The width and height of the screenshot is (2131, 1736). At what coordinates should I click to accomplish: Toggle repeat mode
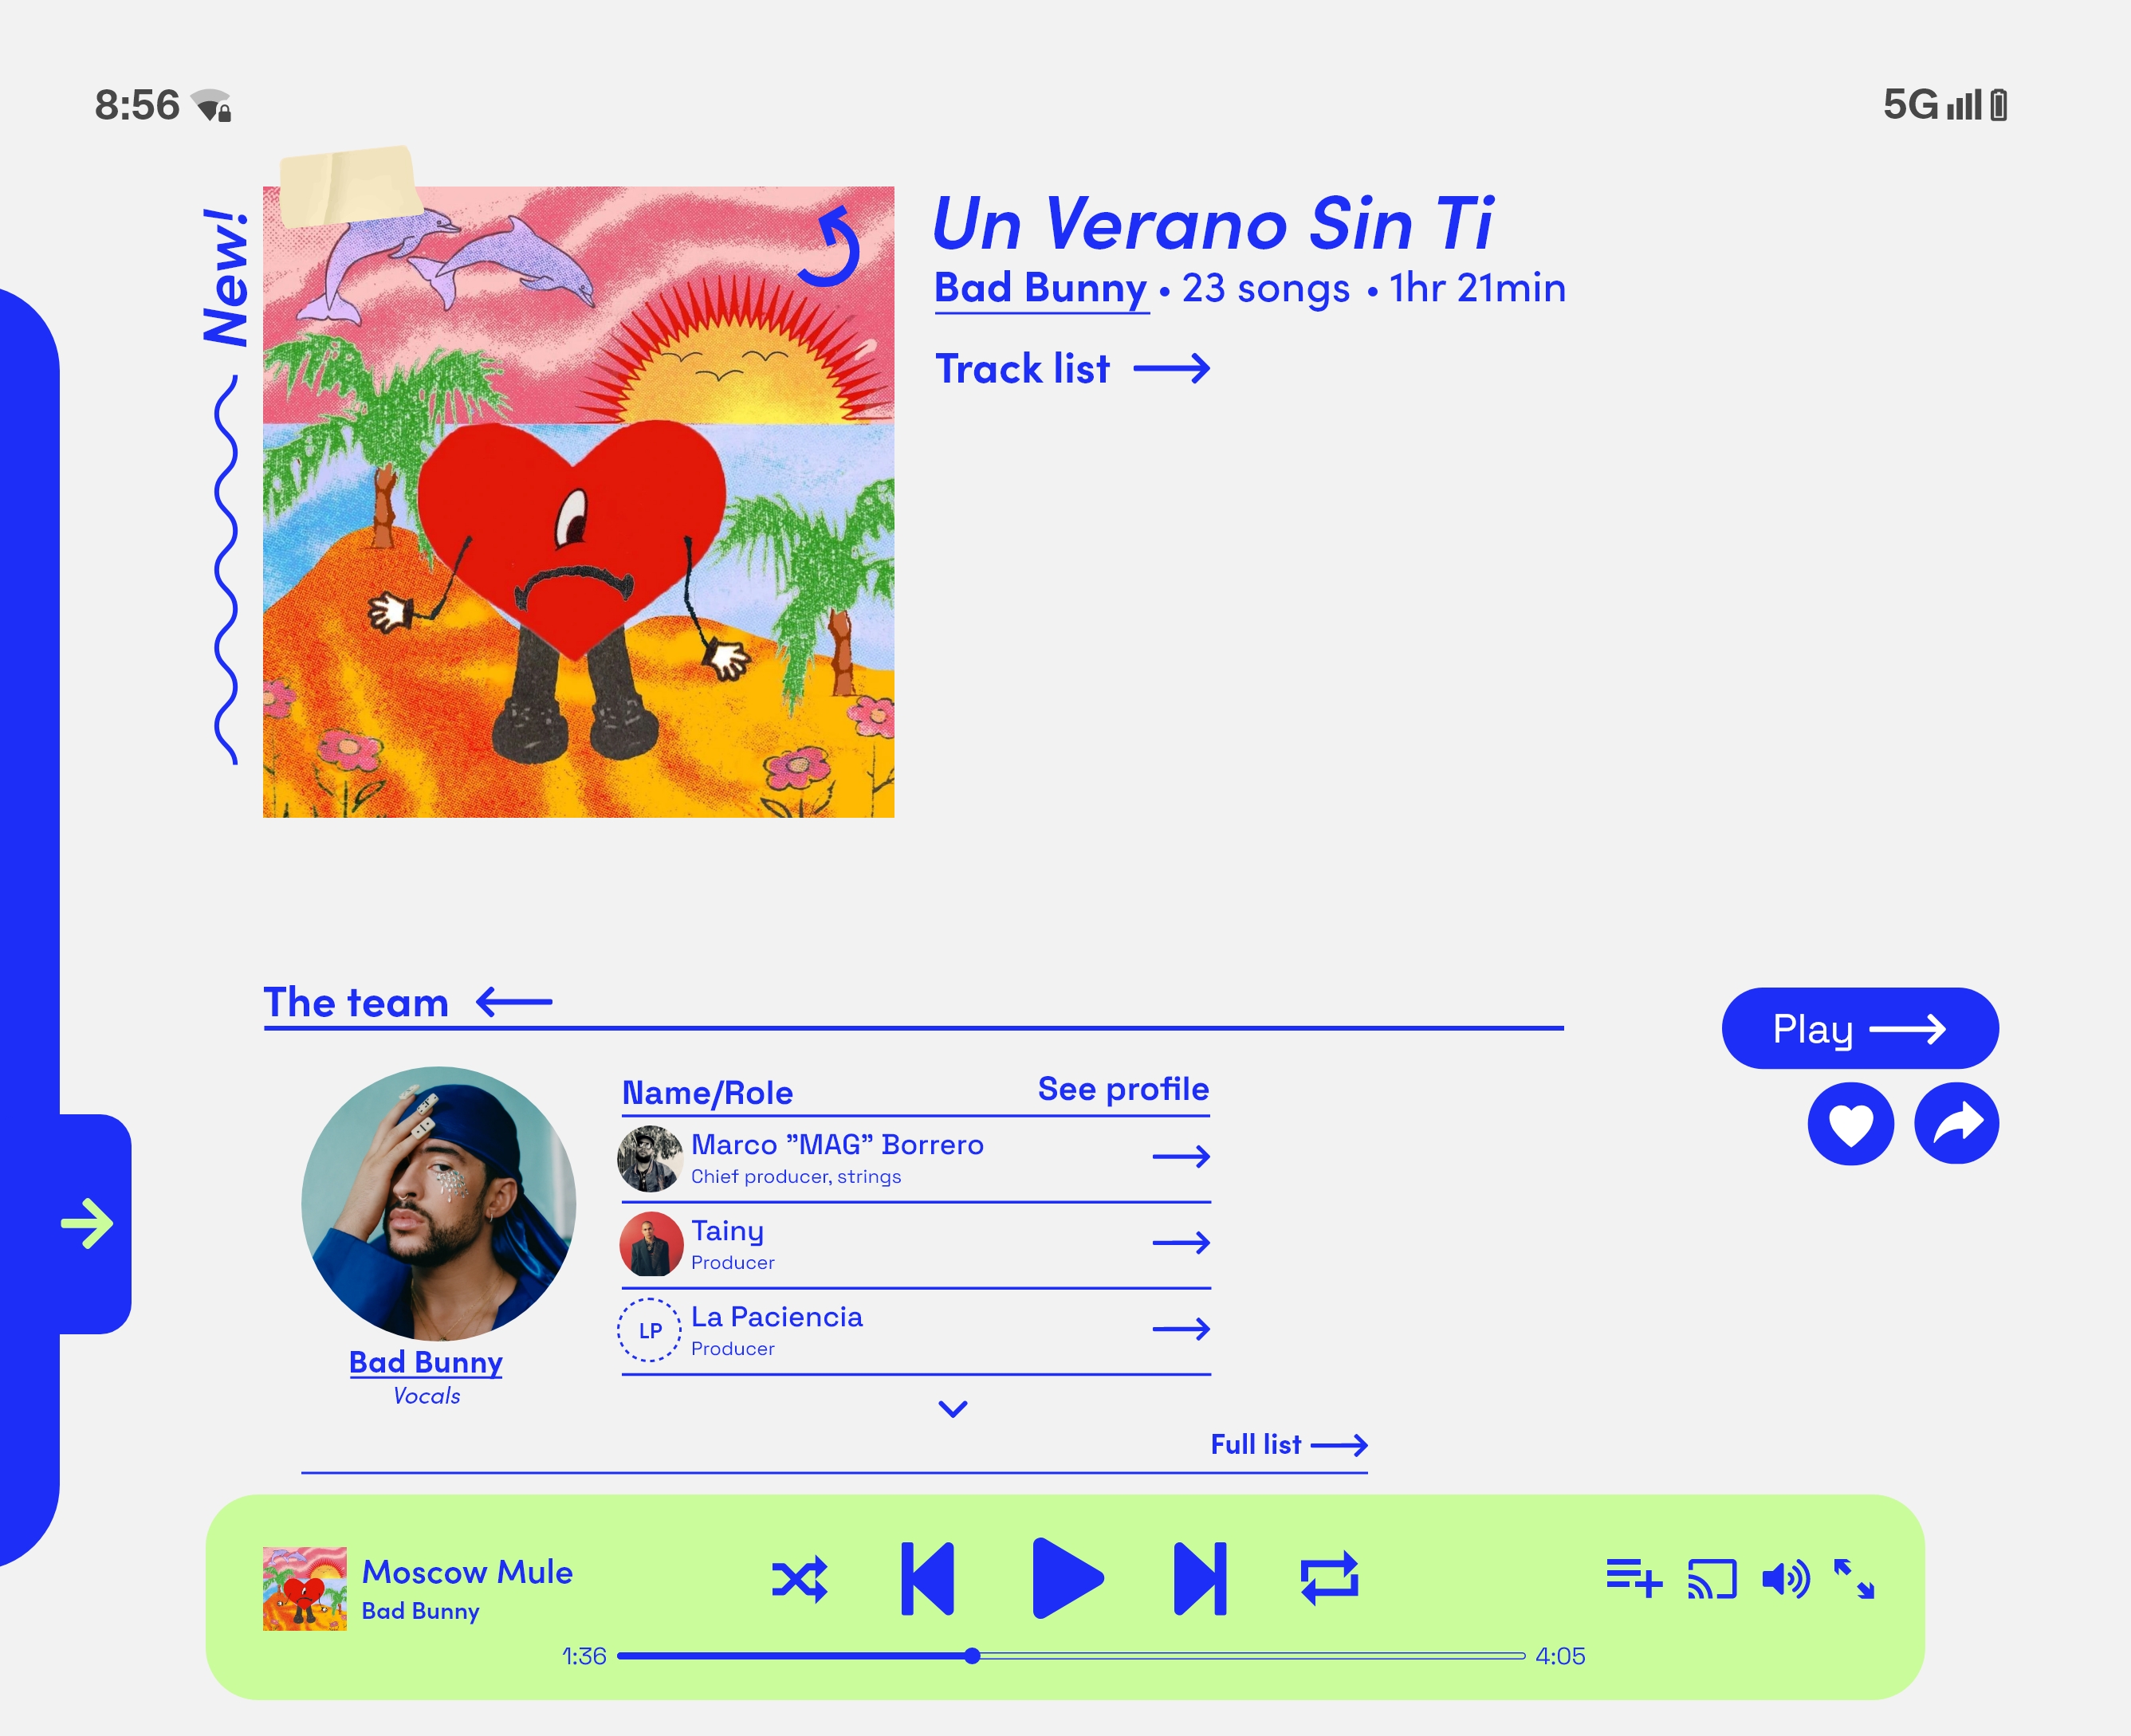[x=1329, y=1579]
